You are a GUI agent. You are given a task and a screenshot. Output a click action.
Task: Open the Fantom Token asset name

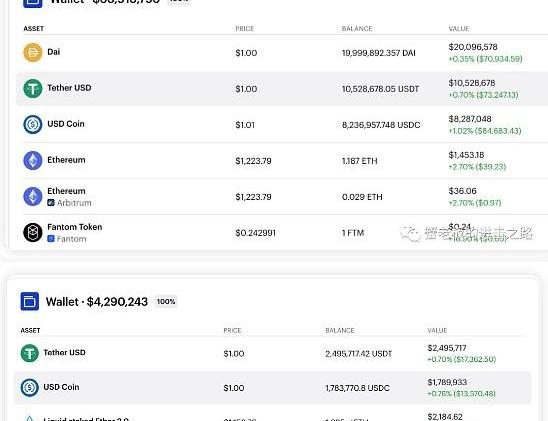[75, 227]
